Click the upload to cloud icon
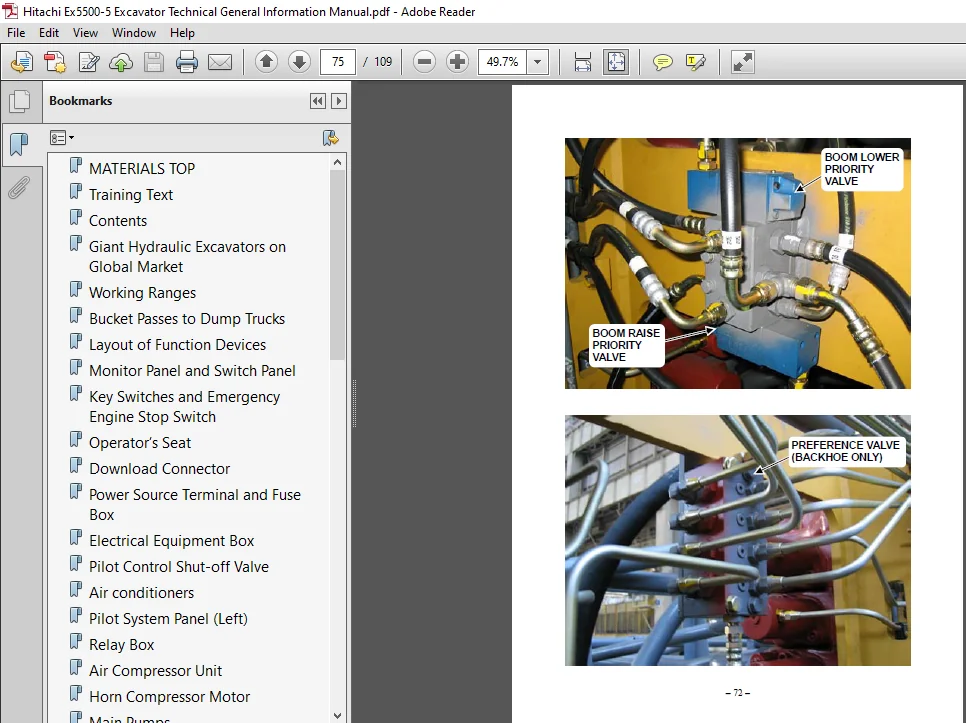This screenshot has width=966, height=723. click(x=121, y=62)
